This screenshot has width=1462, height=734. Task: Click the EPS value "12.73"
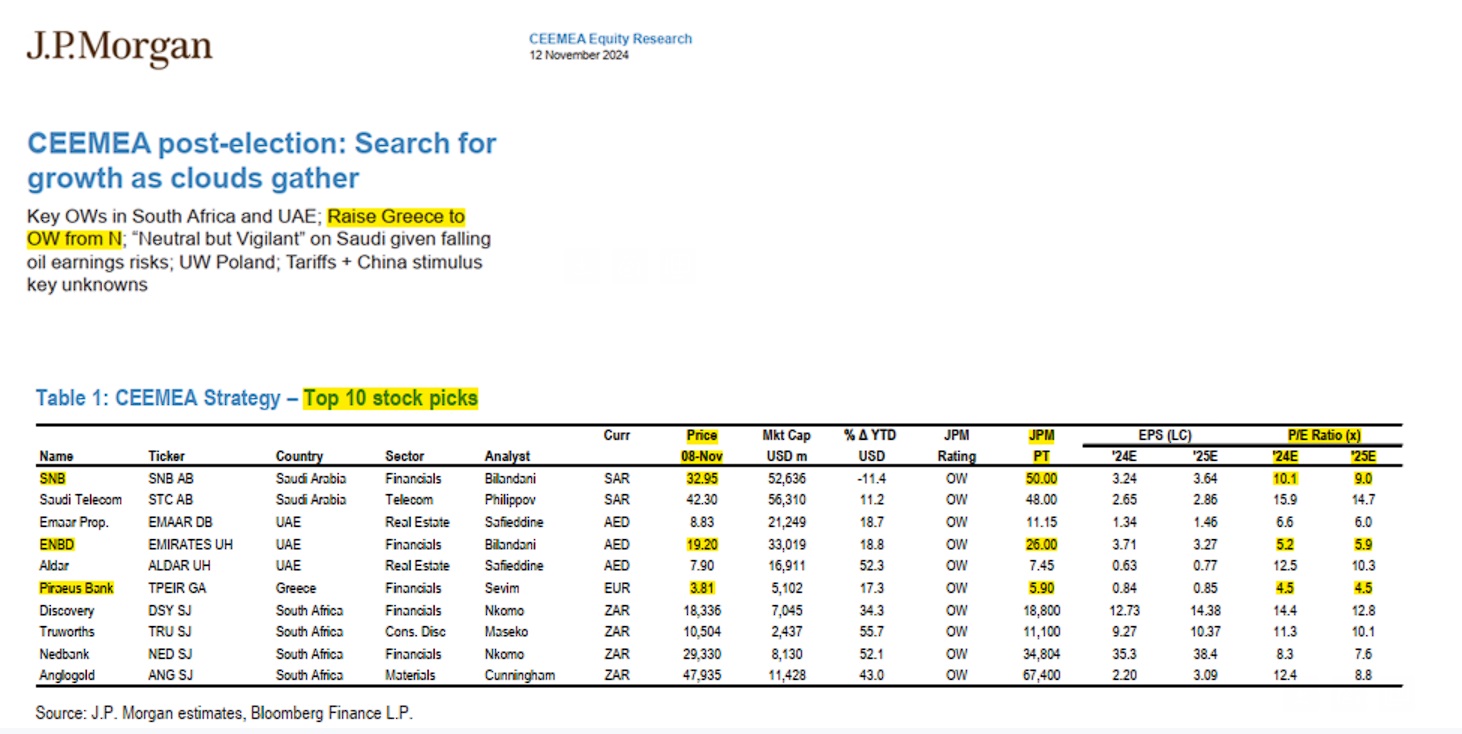tap(1124, 610)
